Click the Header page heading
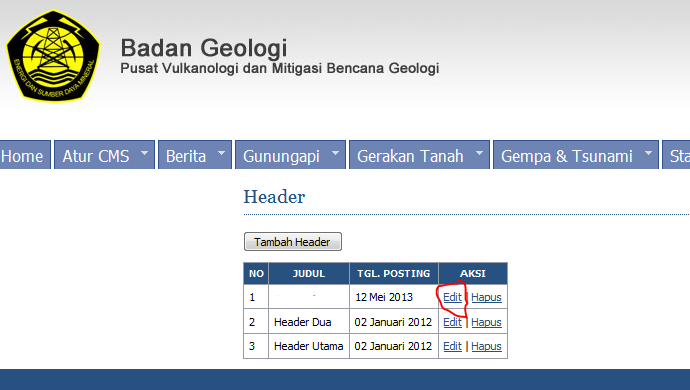This screenshot has width=690, height=390. 274,197
